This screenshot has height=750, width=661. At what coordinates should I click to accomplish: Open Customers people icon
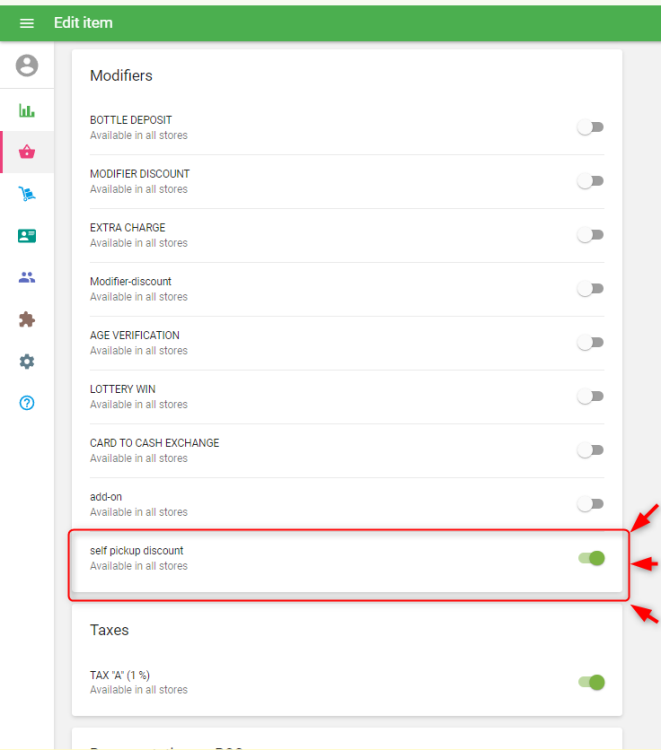pyautogui.click(x=27, y=278)
